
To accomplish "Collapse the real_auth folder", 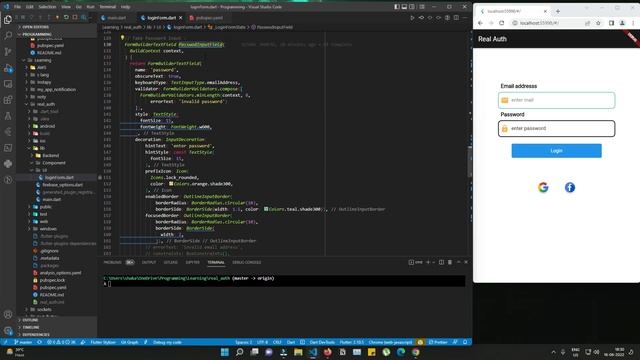I will point(46,104).
